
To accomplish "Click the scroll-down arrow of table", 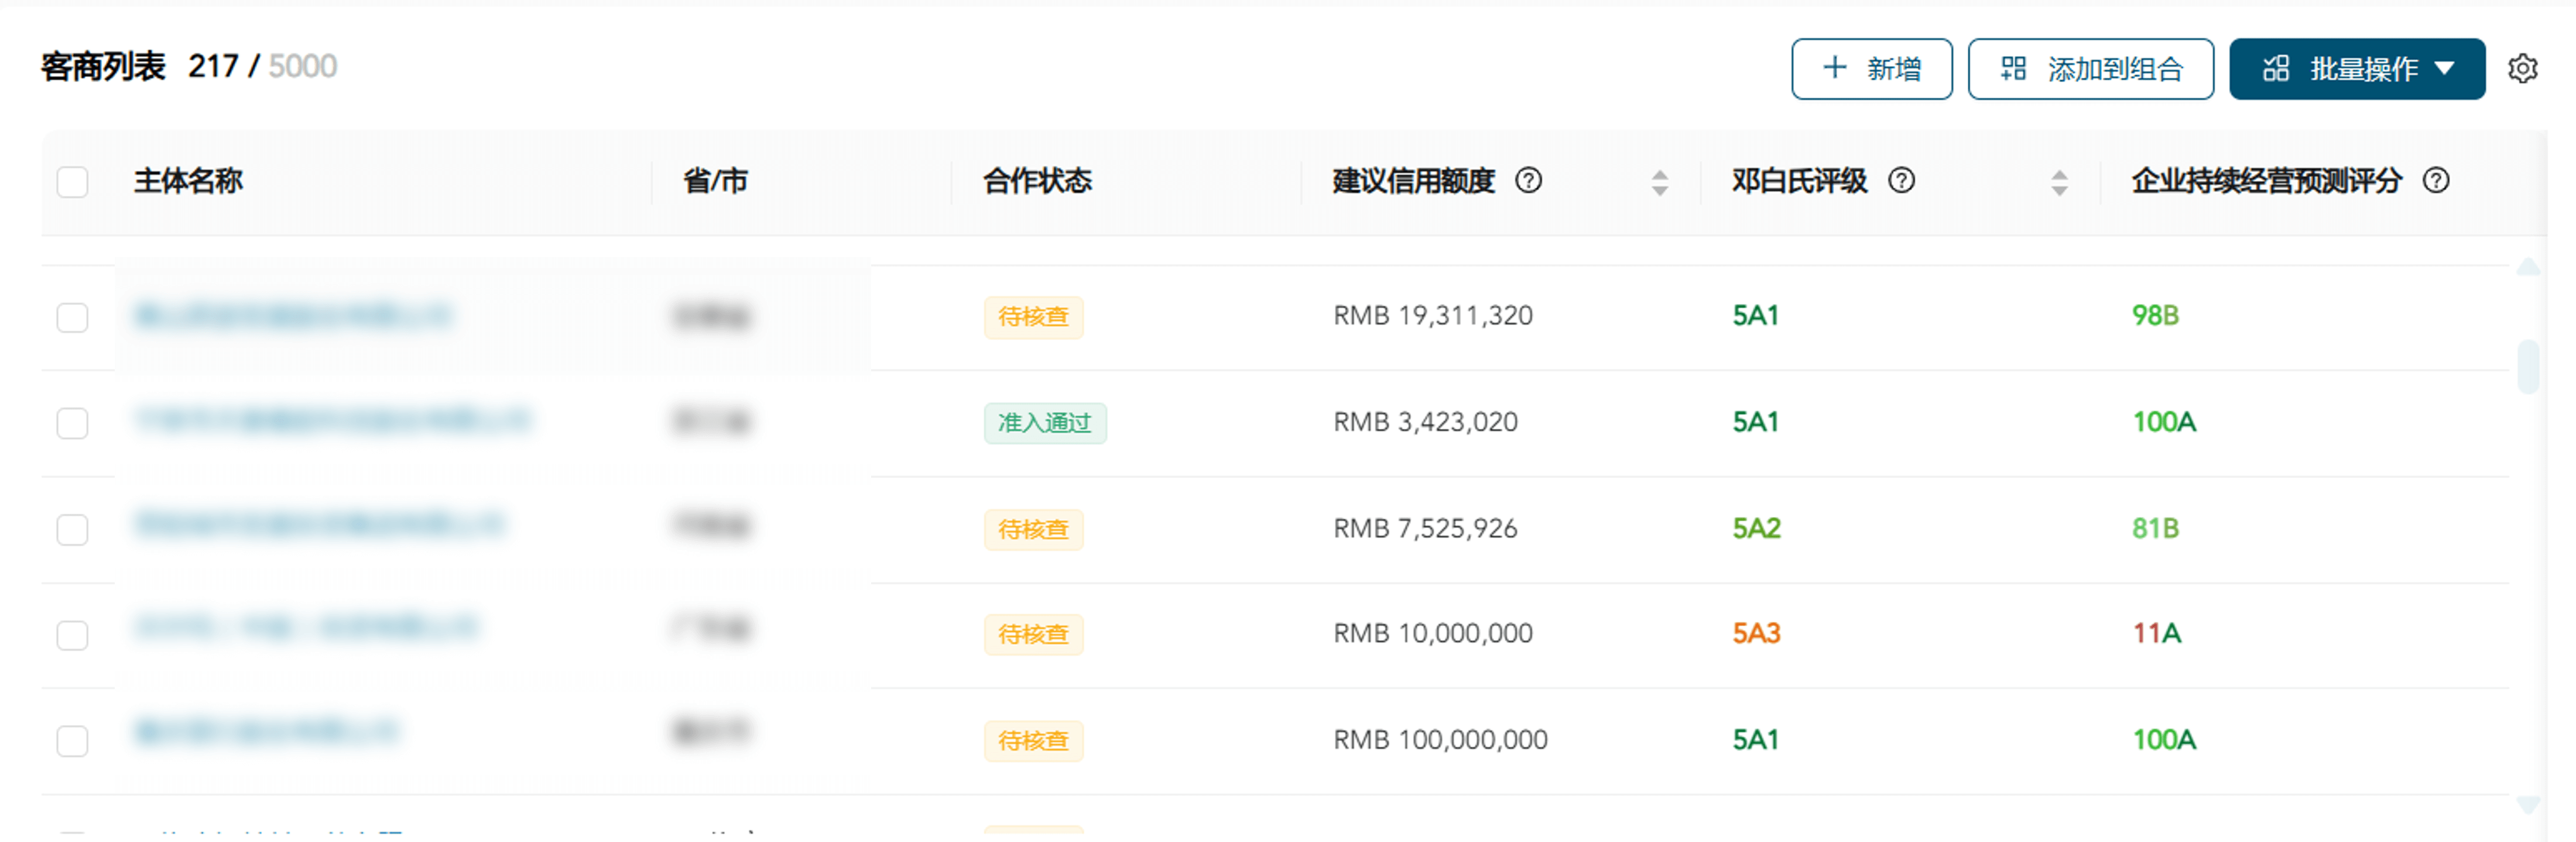I will pyautogui.click(x=2528, y=804).
